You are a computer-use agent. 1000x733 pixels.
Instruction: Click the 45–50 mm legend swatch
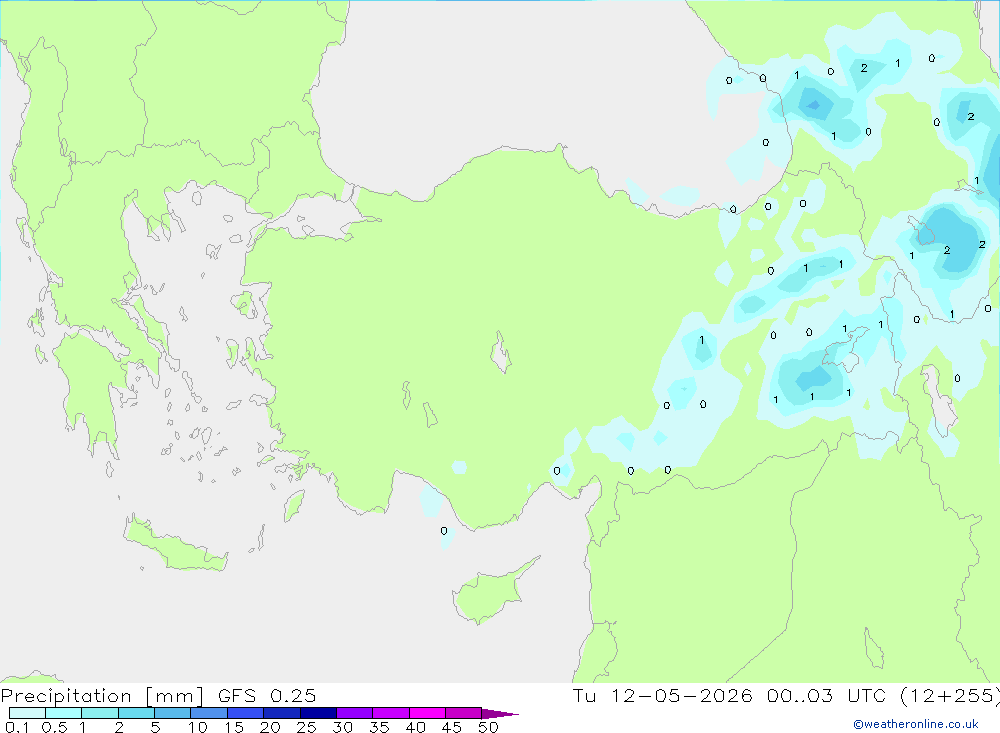click(464, 713)
